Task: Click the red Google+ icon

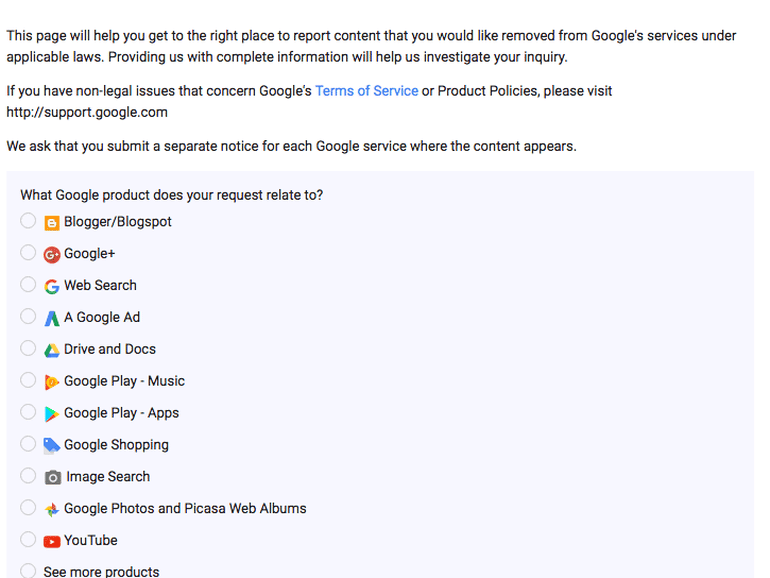Action: (x=52, y=254)
